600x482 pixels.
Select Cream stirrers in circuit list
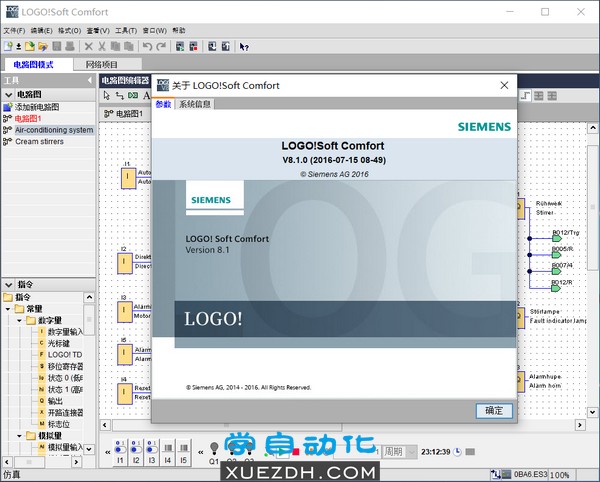(39, 142)
